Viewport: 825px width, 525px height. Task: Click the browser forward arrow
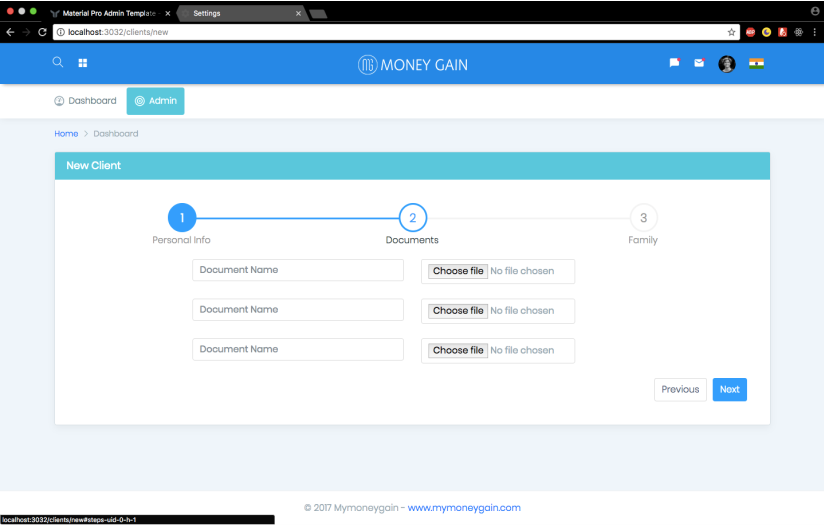(26, 32)
